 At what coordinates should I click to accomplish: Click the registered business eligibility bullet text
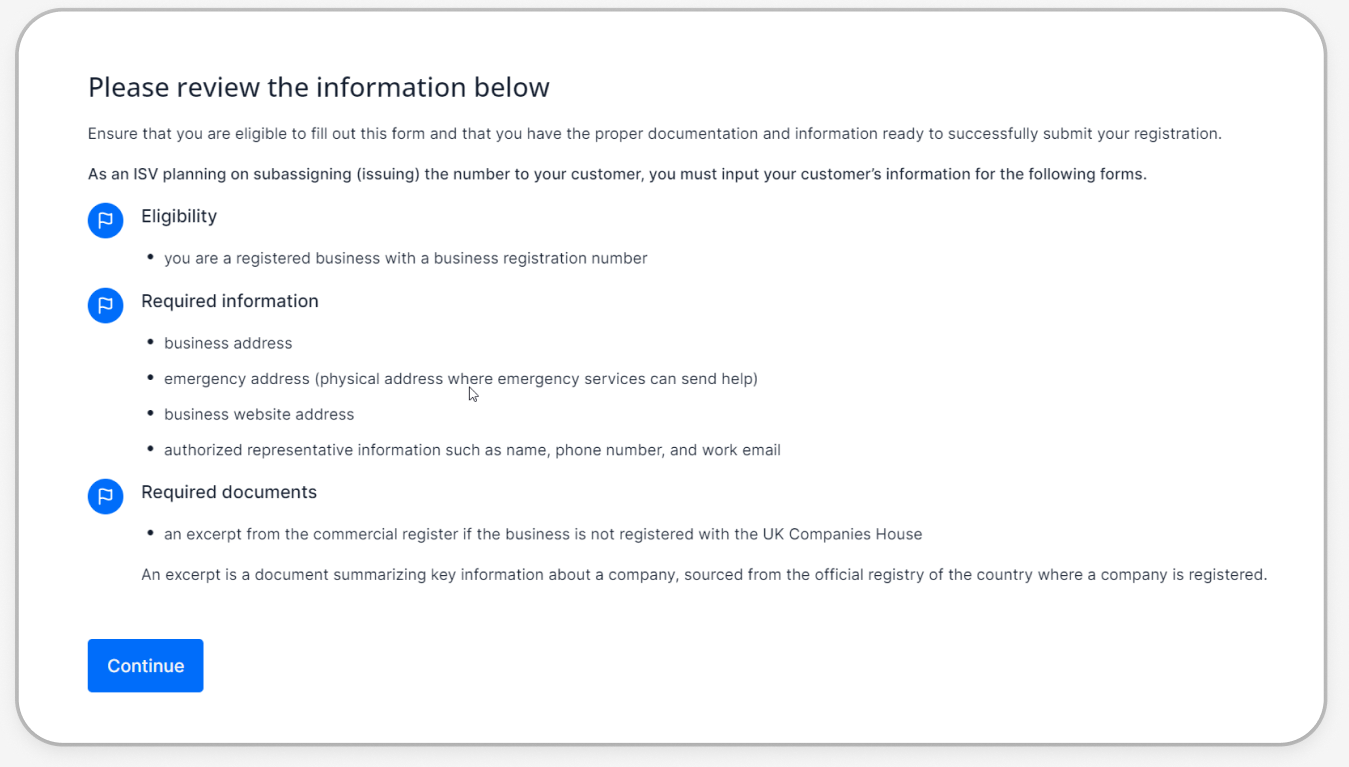click(405, 258)
